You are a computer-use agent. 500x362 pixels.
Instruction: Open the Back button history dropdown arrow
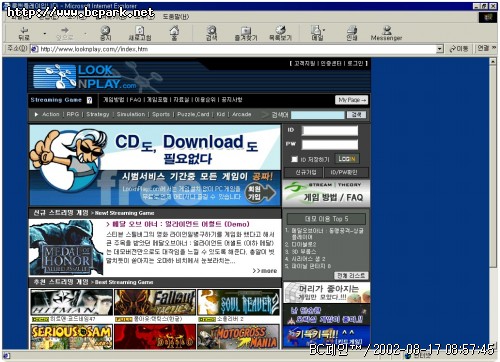click(x=45, y=33)
